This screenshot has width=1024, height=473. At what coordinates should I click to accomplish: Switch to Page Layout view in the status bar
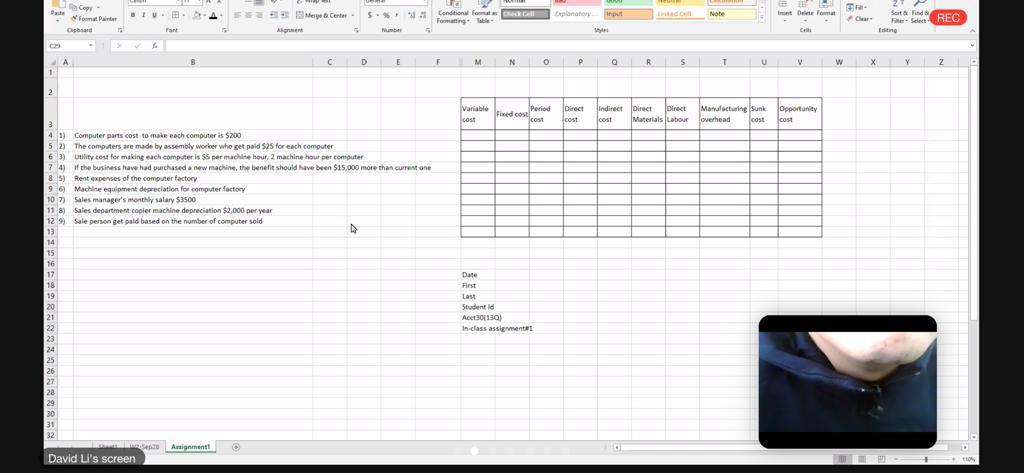pyautogui.click(x=863, y=459)
